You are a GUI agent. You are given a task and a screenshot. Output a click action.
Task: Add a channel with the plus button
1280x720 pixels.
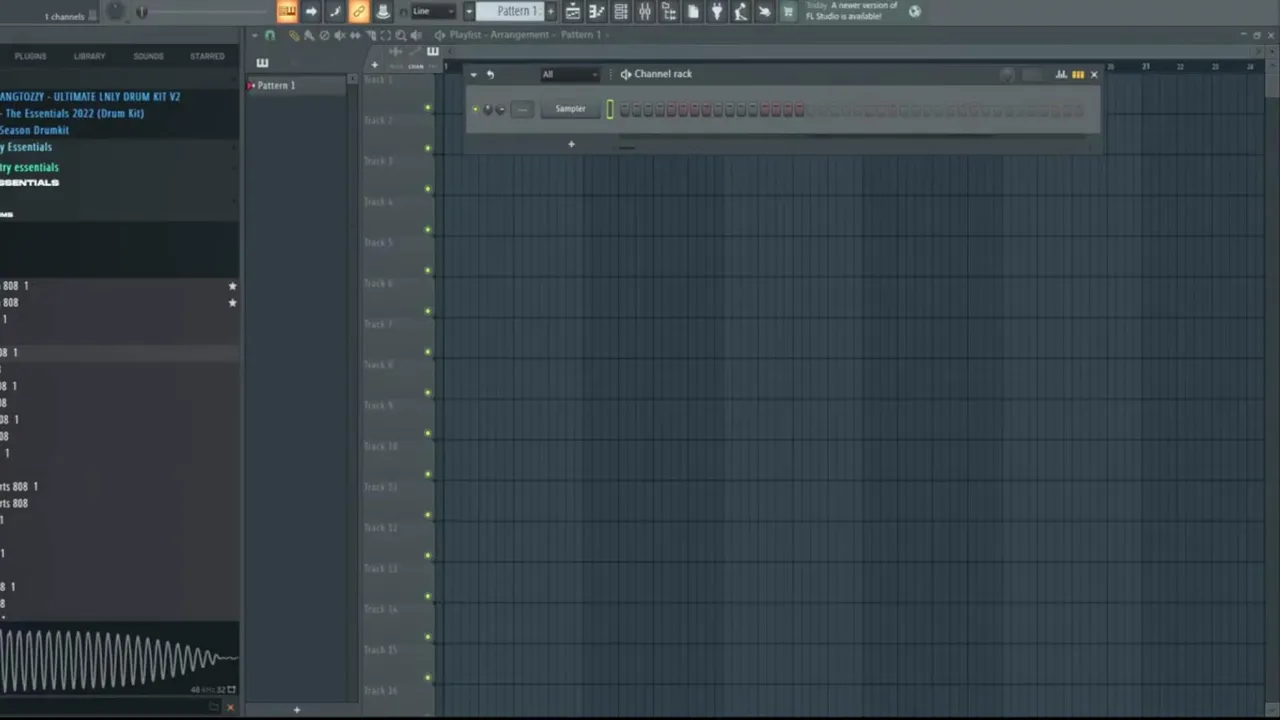pyautogui.click(x=571, y=144)
